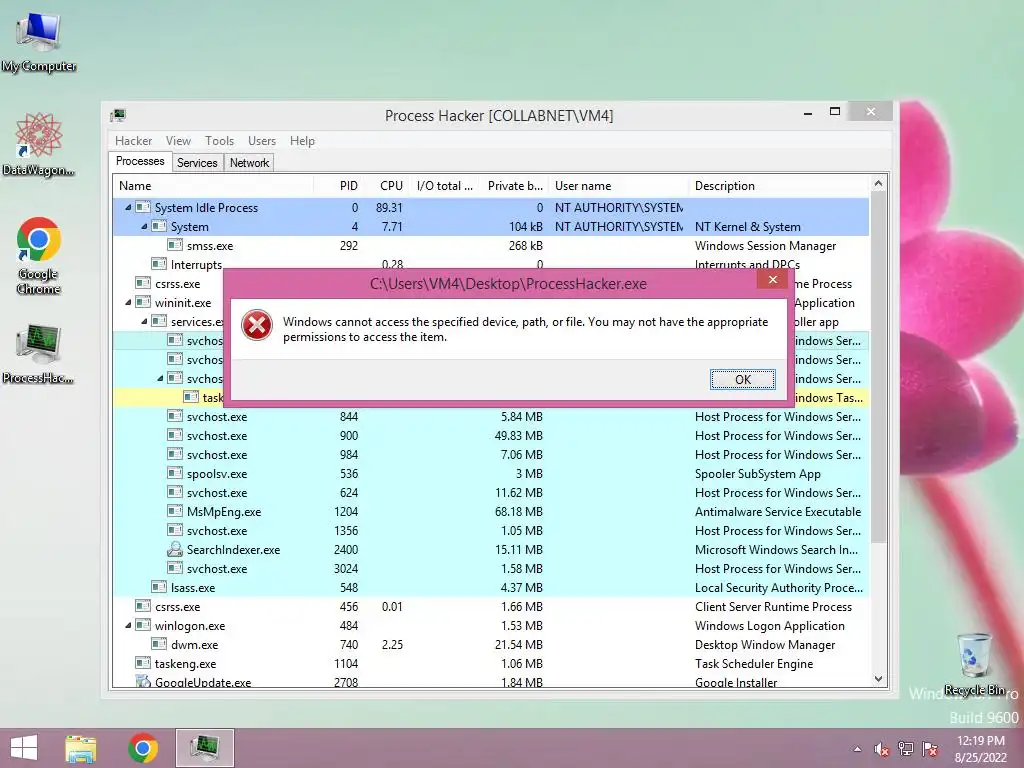Click the process list vertical scrollbar thumb
Screen dimensions: 1024x768
(x=878, y=368)
